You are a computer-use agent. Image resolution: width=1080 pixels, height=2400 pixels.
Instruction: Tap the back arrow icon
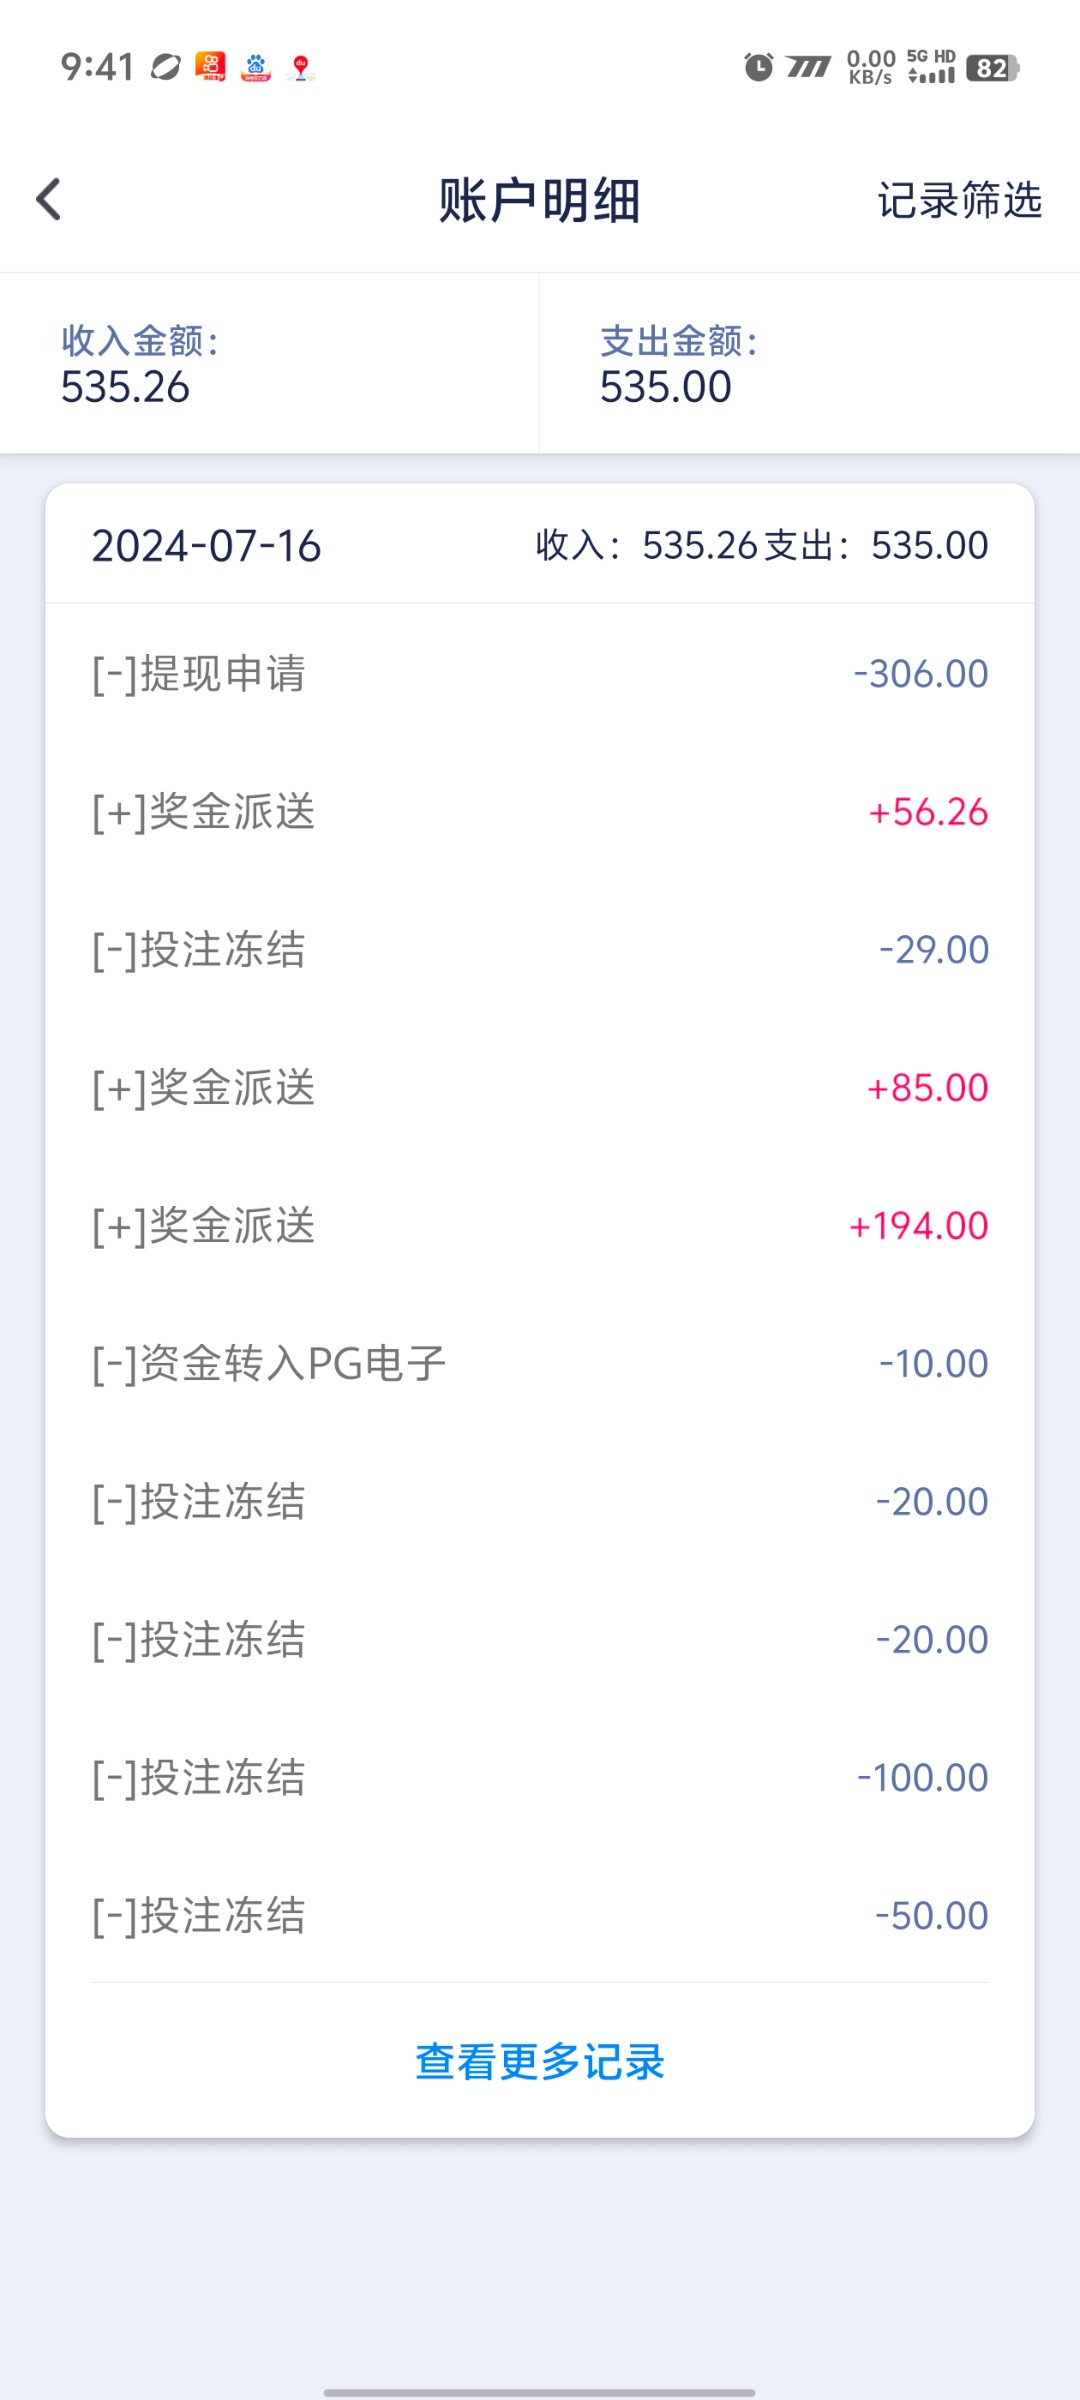(x=49, y=199)
